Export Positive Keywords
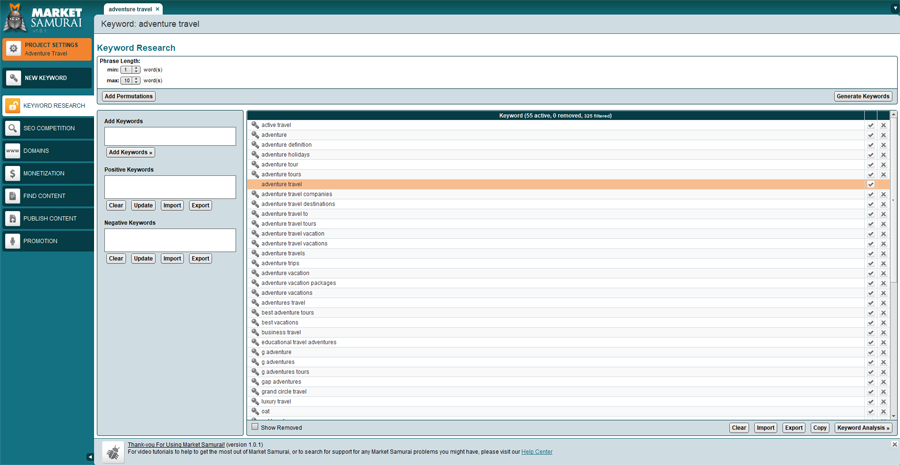 coord(200,206)
